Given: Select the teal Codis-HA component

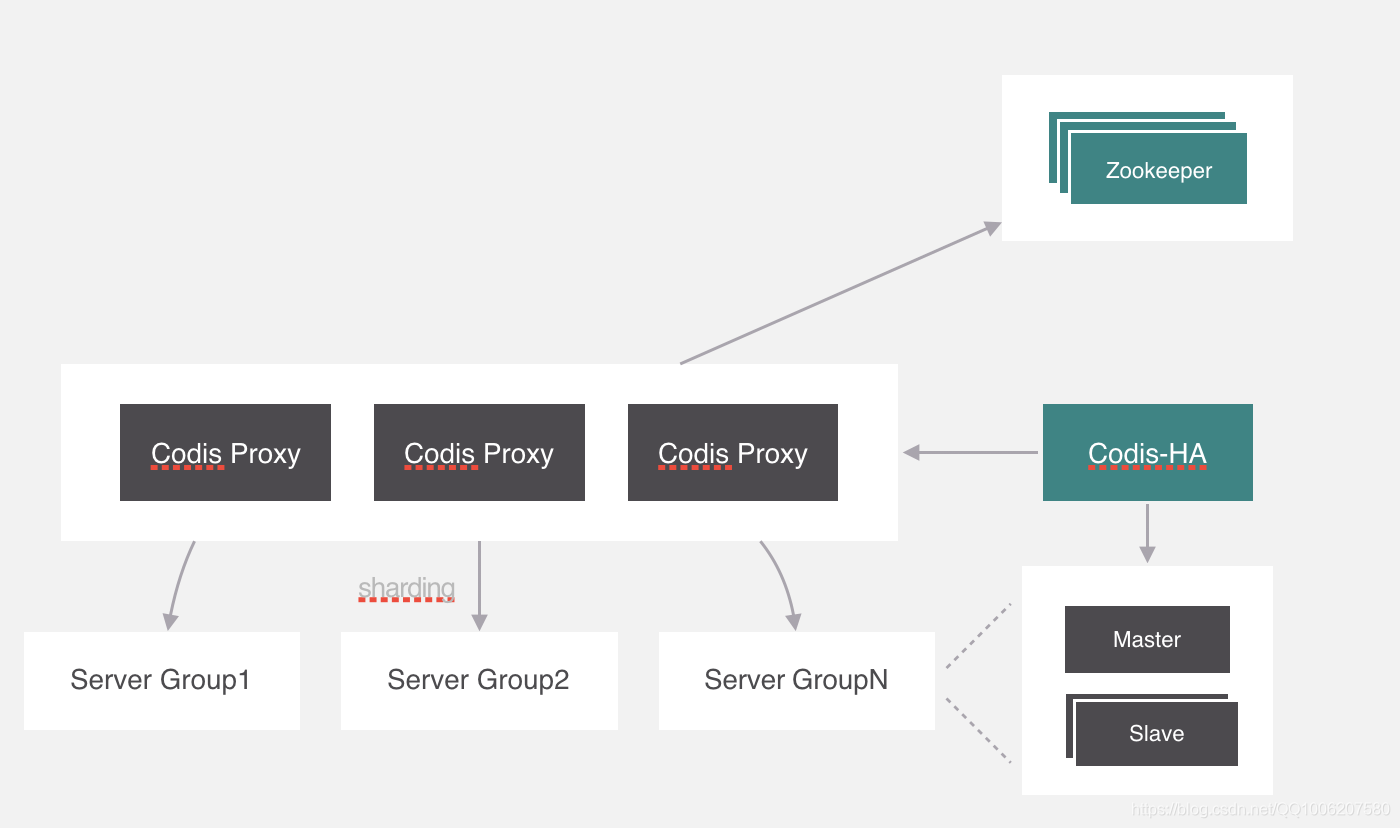Looking at the screenshot, I should pos(1147,452).
